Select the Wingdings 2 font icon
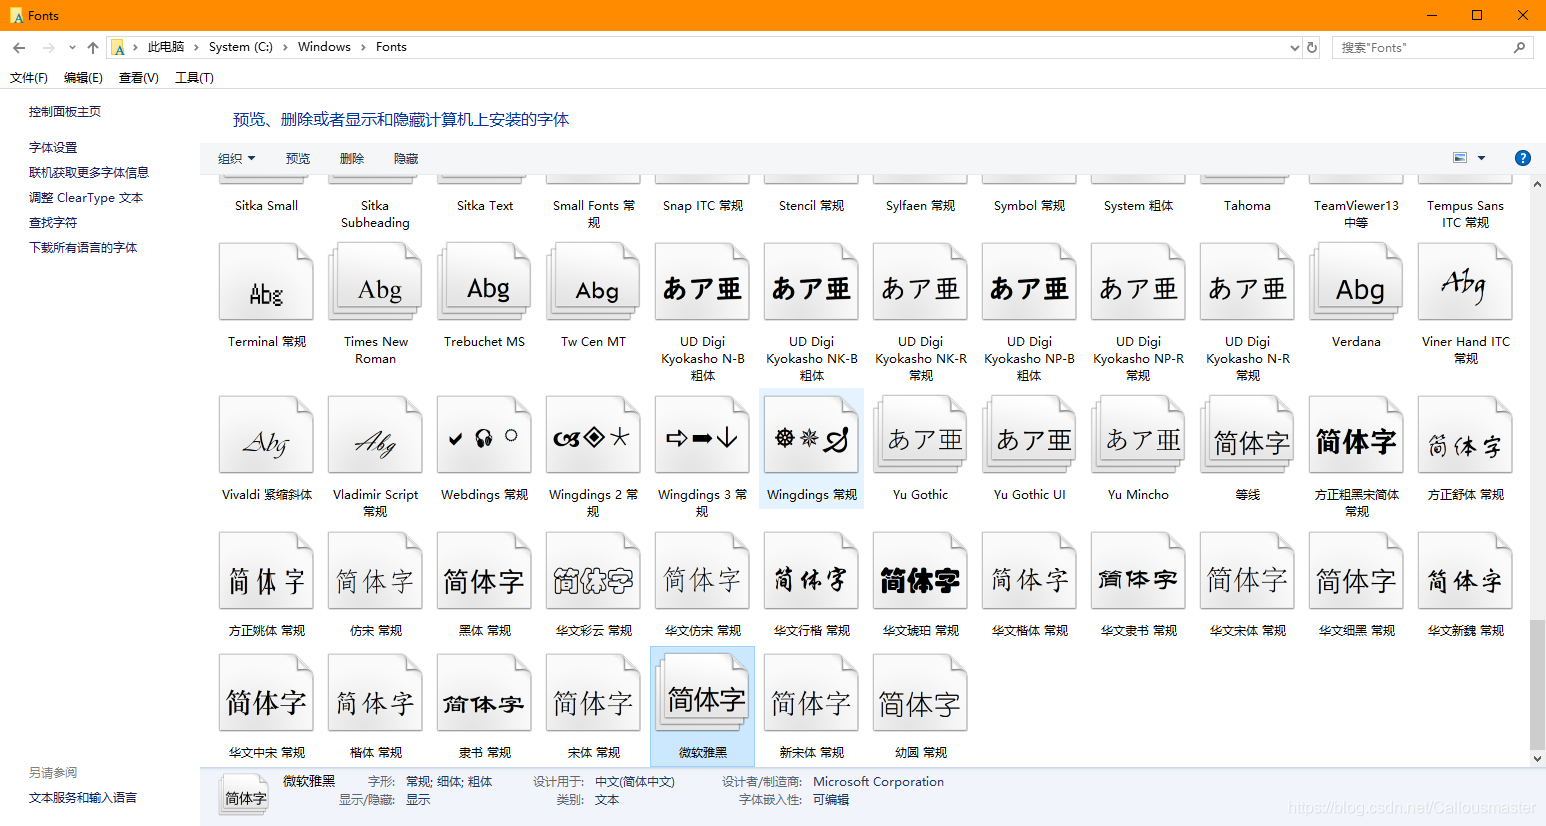Image resolution: width=1546 pixels, height=826 pixels. coord(593,435)
